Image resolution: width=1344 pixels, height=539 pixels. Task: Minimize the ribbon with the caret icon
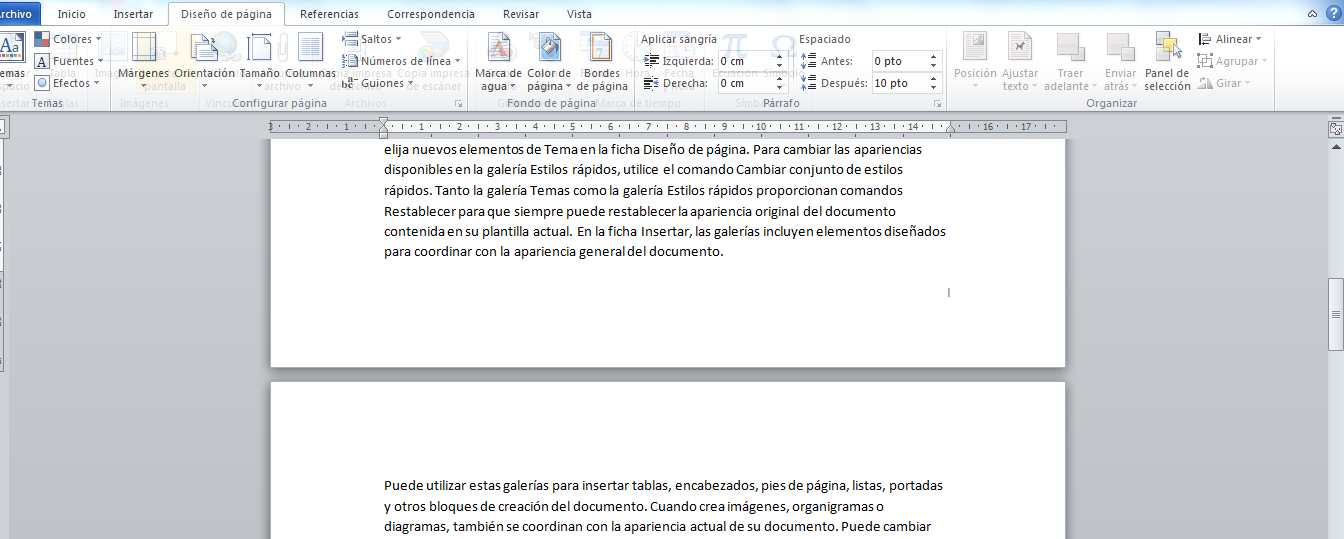pyautogui.click(x=1312, y=13)
